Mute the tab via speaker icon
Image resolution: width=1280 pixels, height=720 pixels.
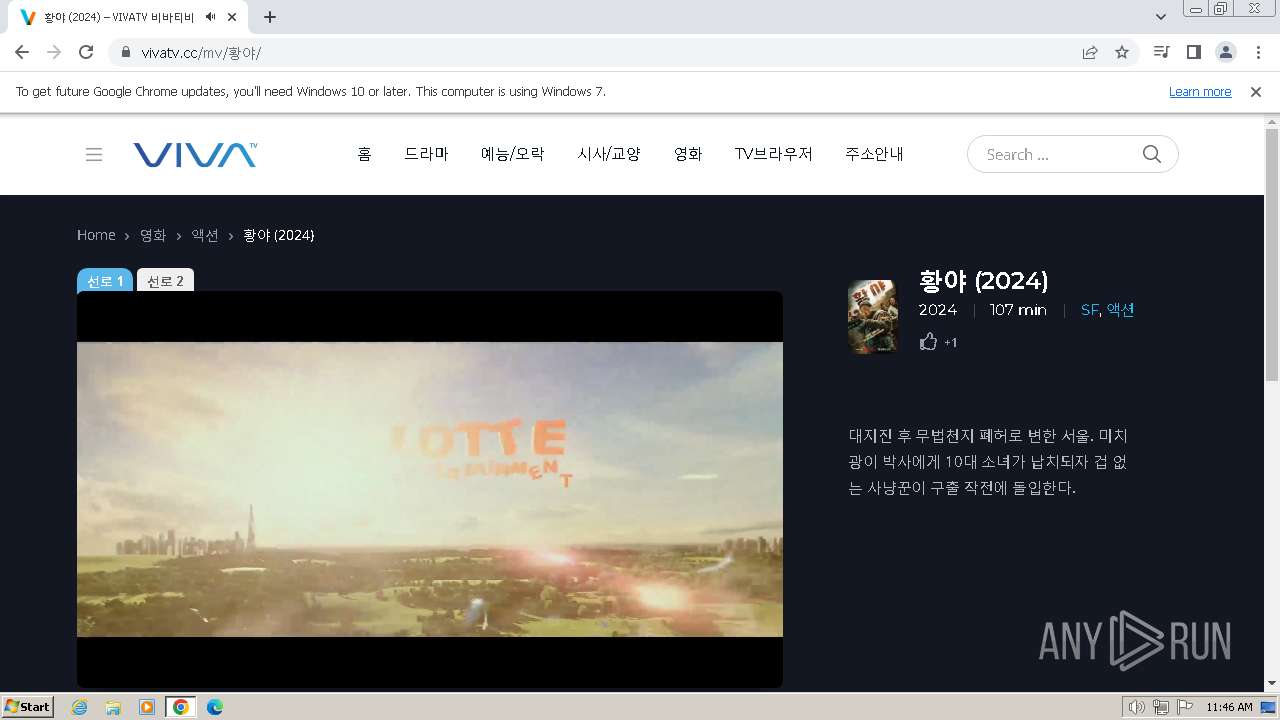[210, 17]
